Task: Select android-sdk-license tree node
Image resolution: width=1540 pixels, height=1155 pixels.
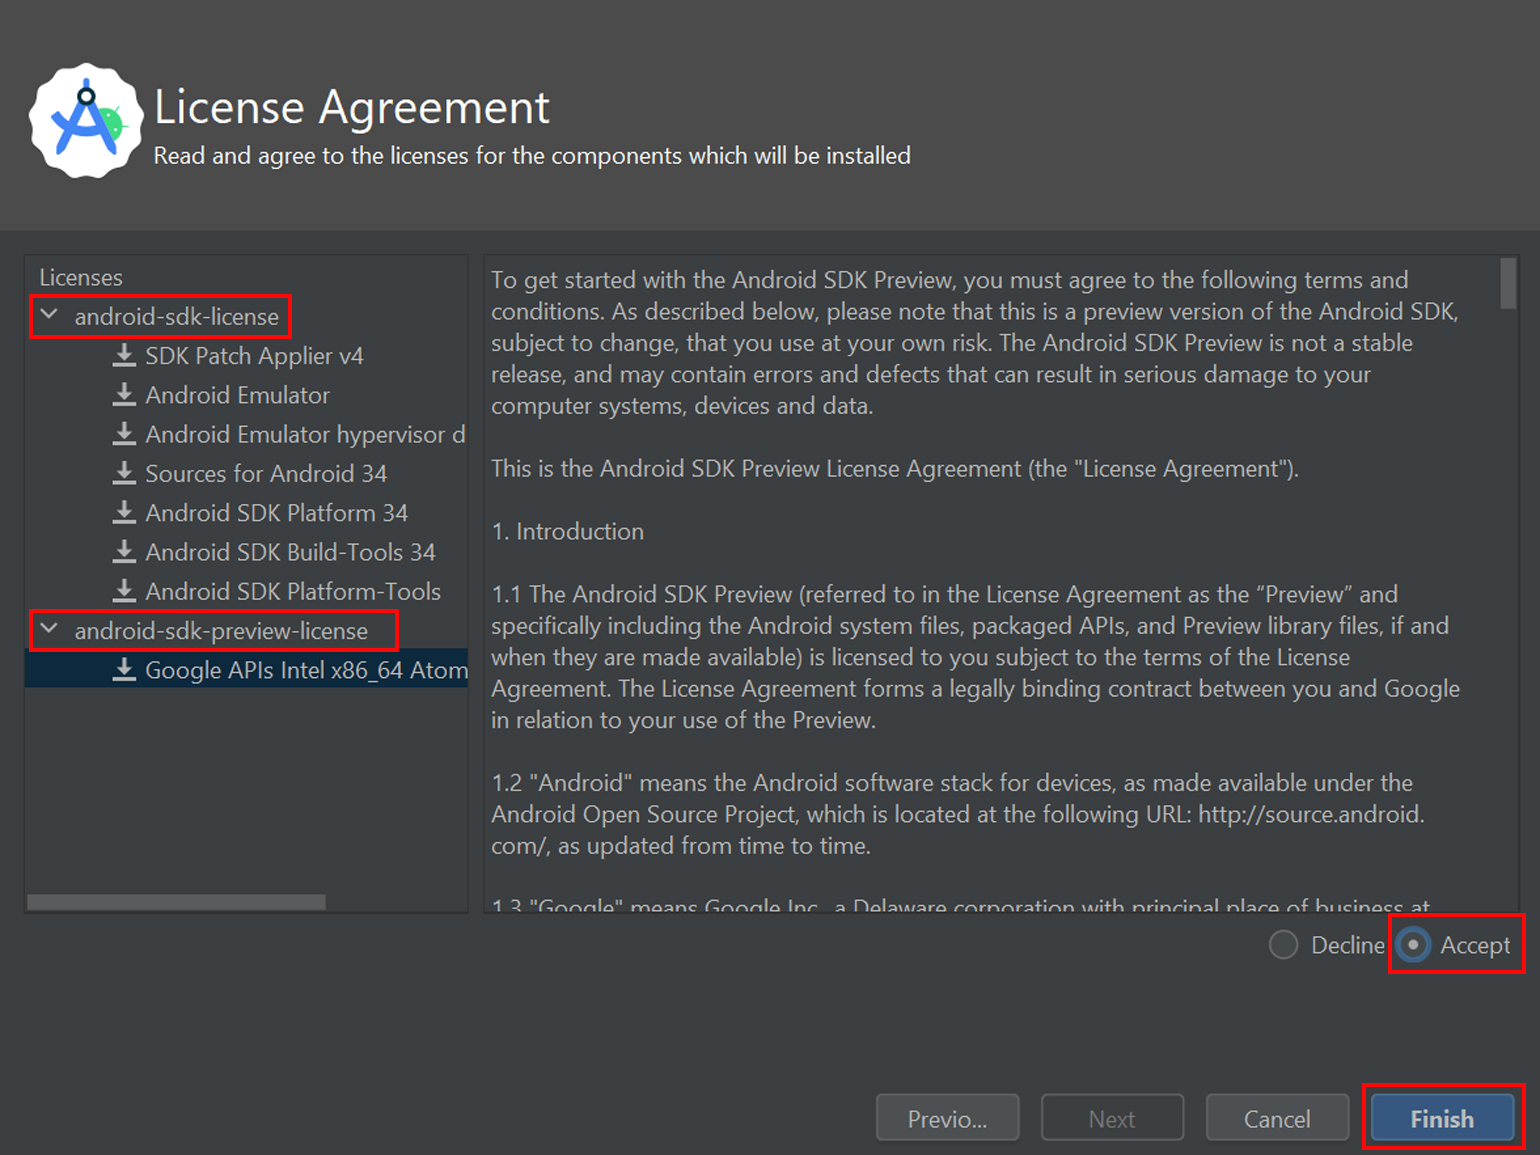Action: click(177, 317)
